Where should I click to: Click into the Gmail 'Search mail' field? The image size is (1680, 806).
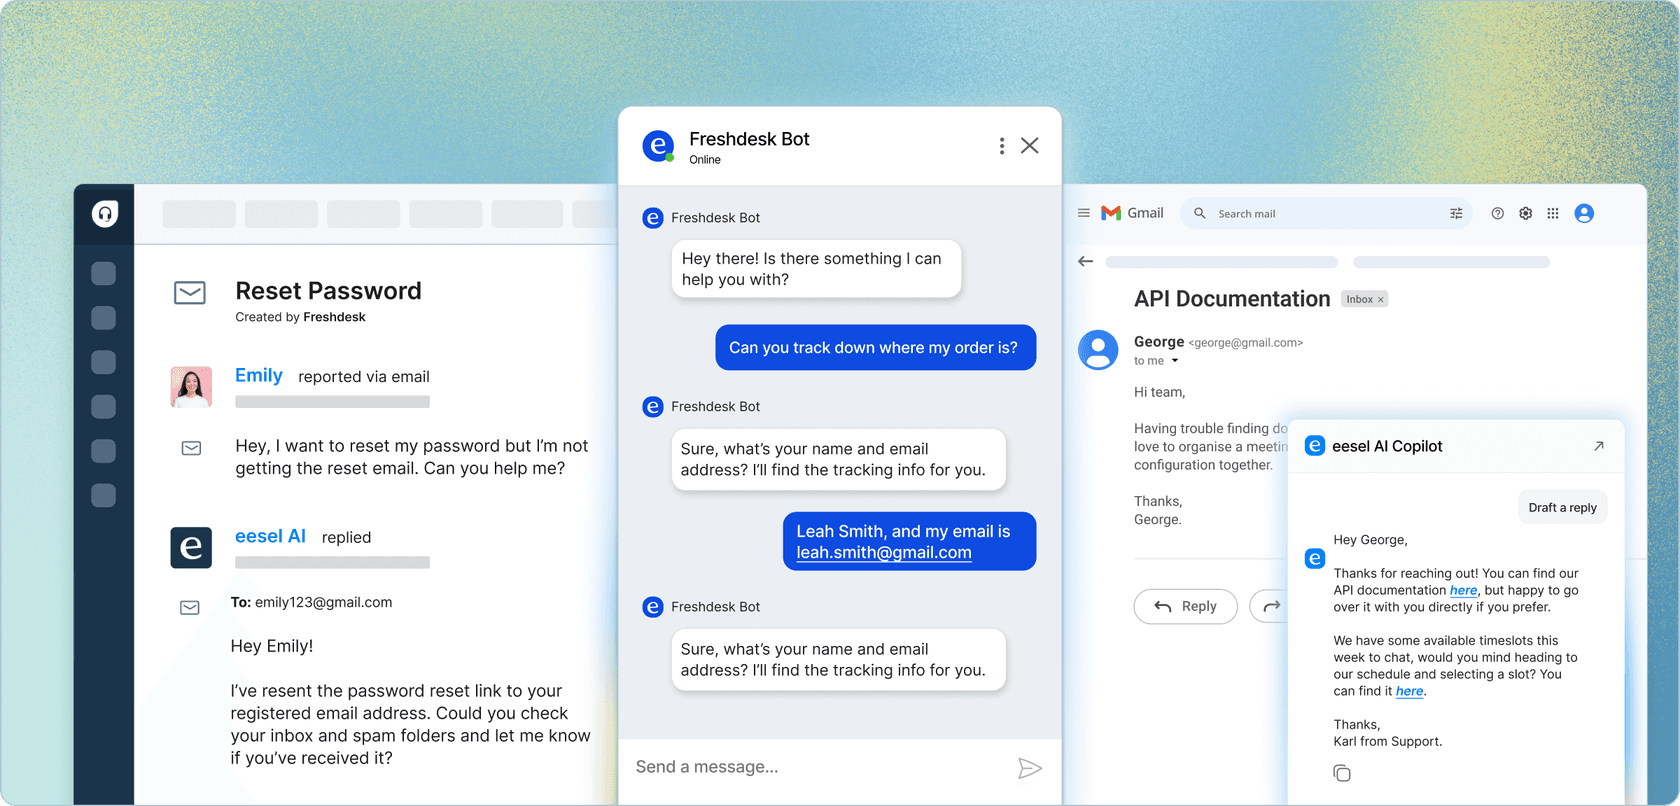(1326, 214)
